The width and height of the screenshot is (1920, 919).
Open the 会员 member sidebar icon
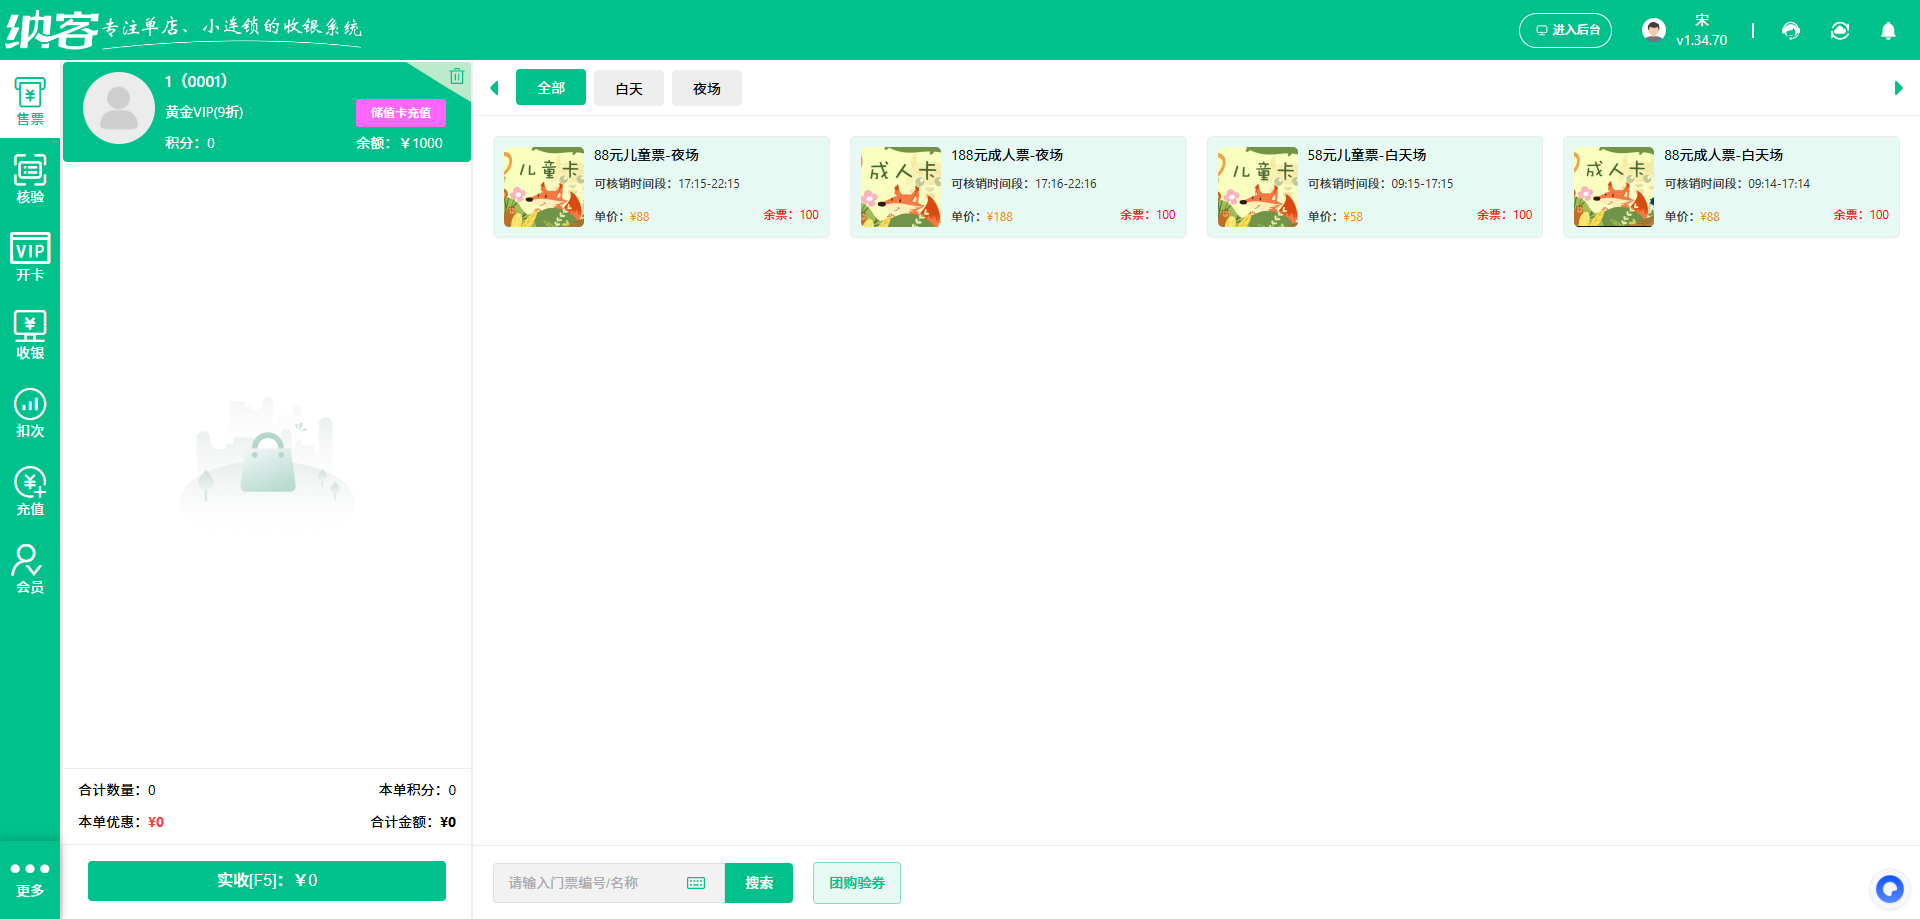click(30, 569)
